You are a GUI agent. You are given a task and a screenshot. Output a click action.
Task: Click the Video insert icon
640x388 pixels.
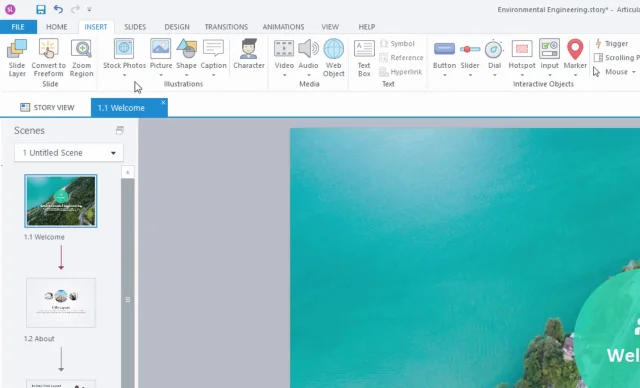pos(284,49)
